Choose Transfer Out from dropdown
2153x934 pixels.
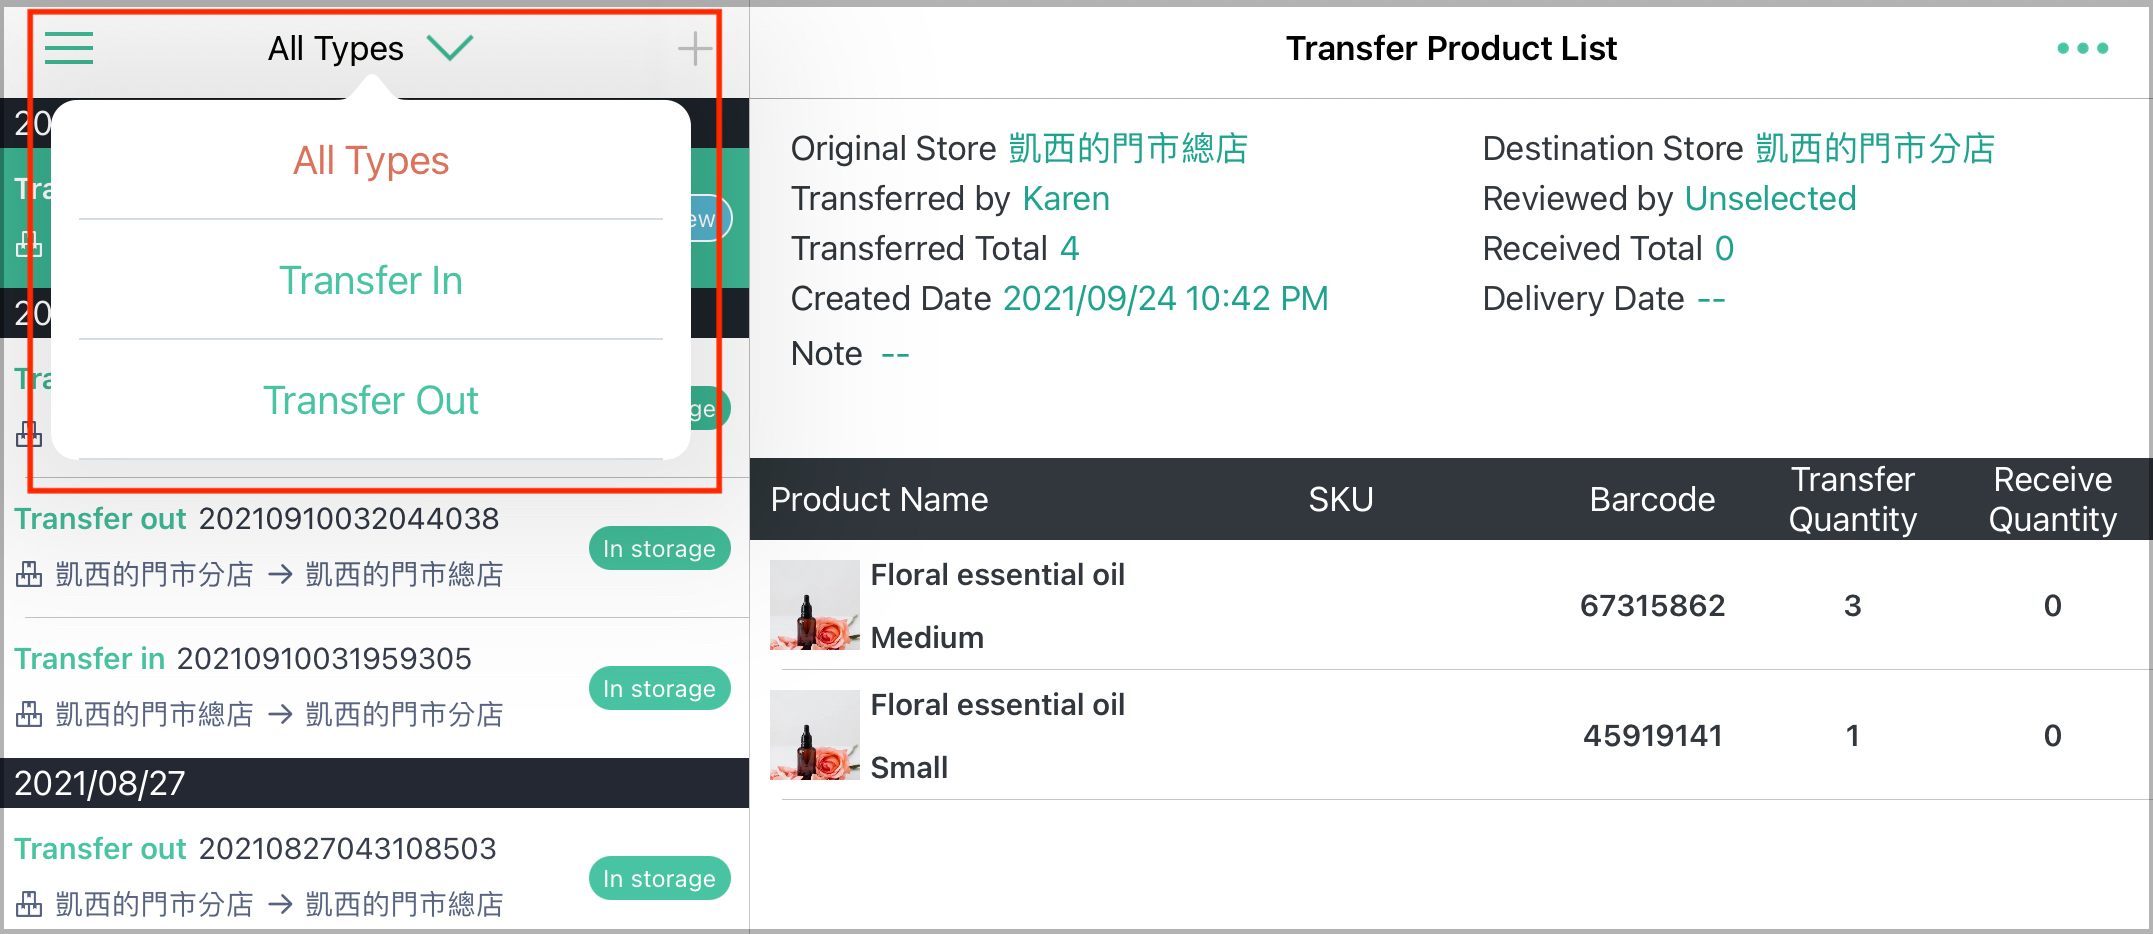coord(371,401)
